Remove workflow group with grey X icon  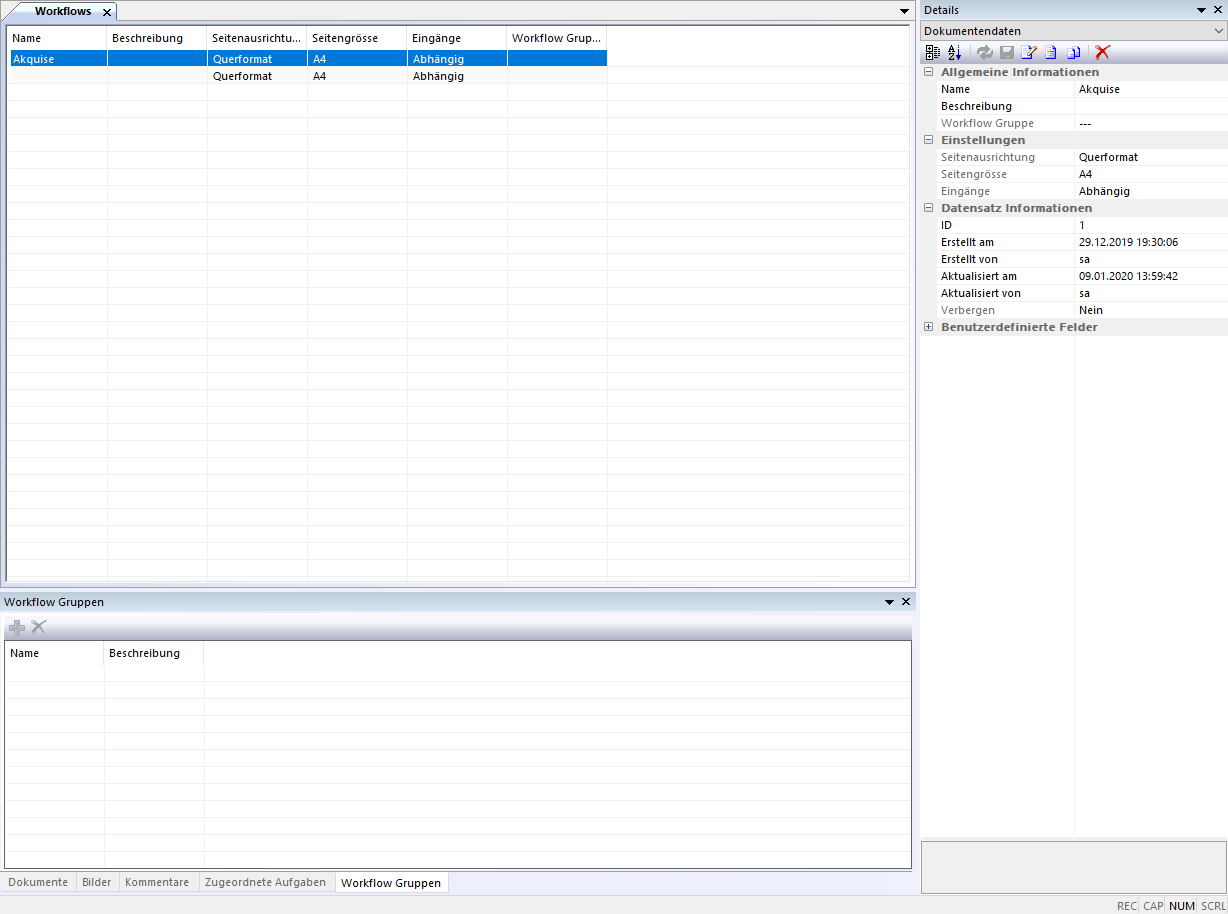point(39,627)
